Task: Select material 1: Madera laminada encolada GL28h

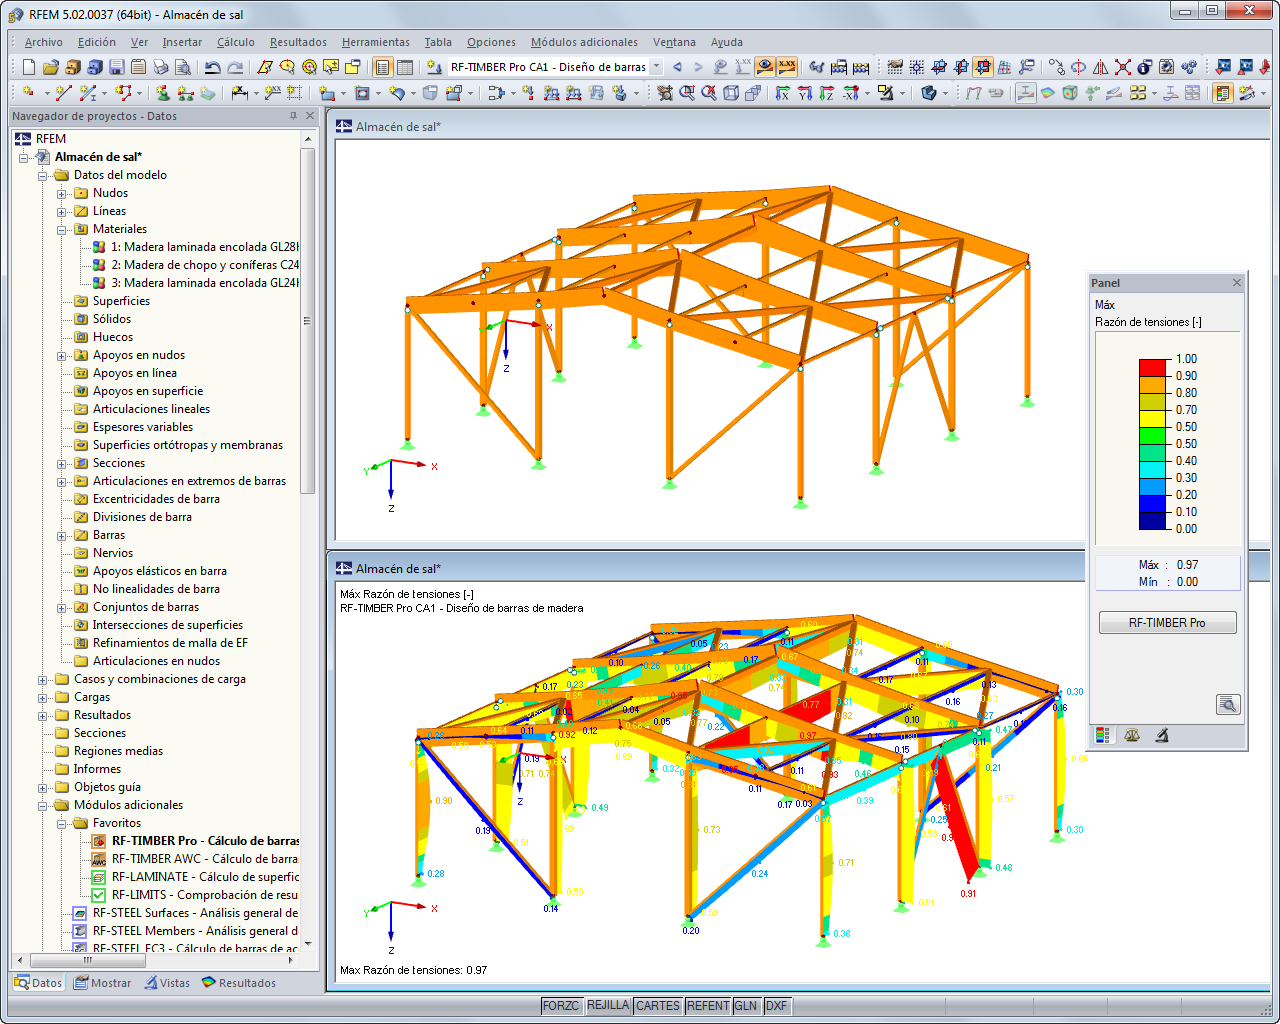Action: (204, 247)
